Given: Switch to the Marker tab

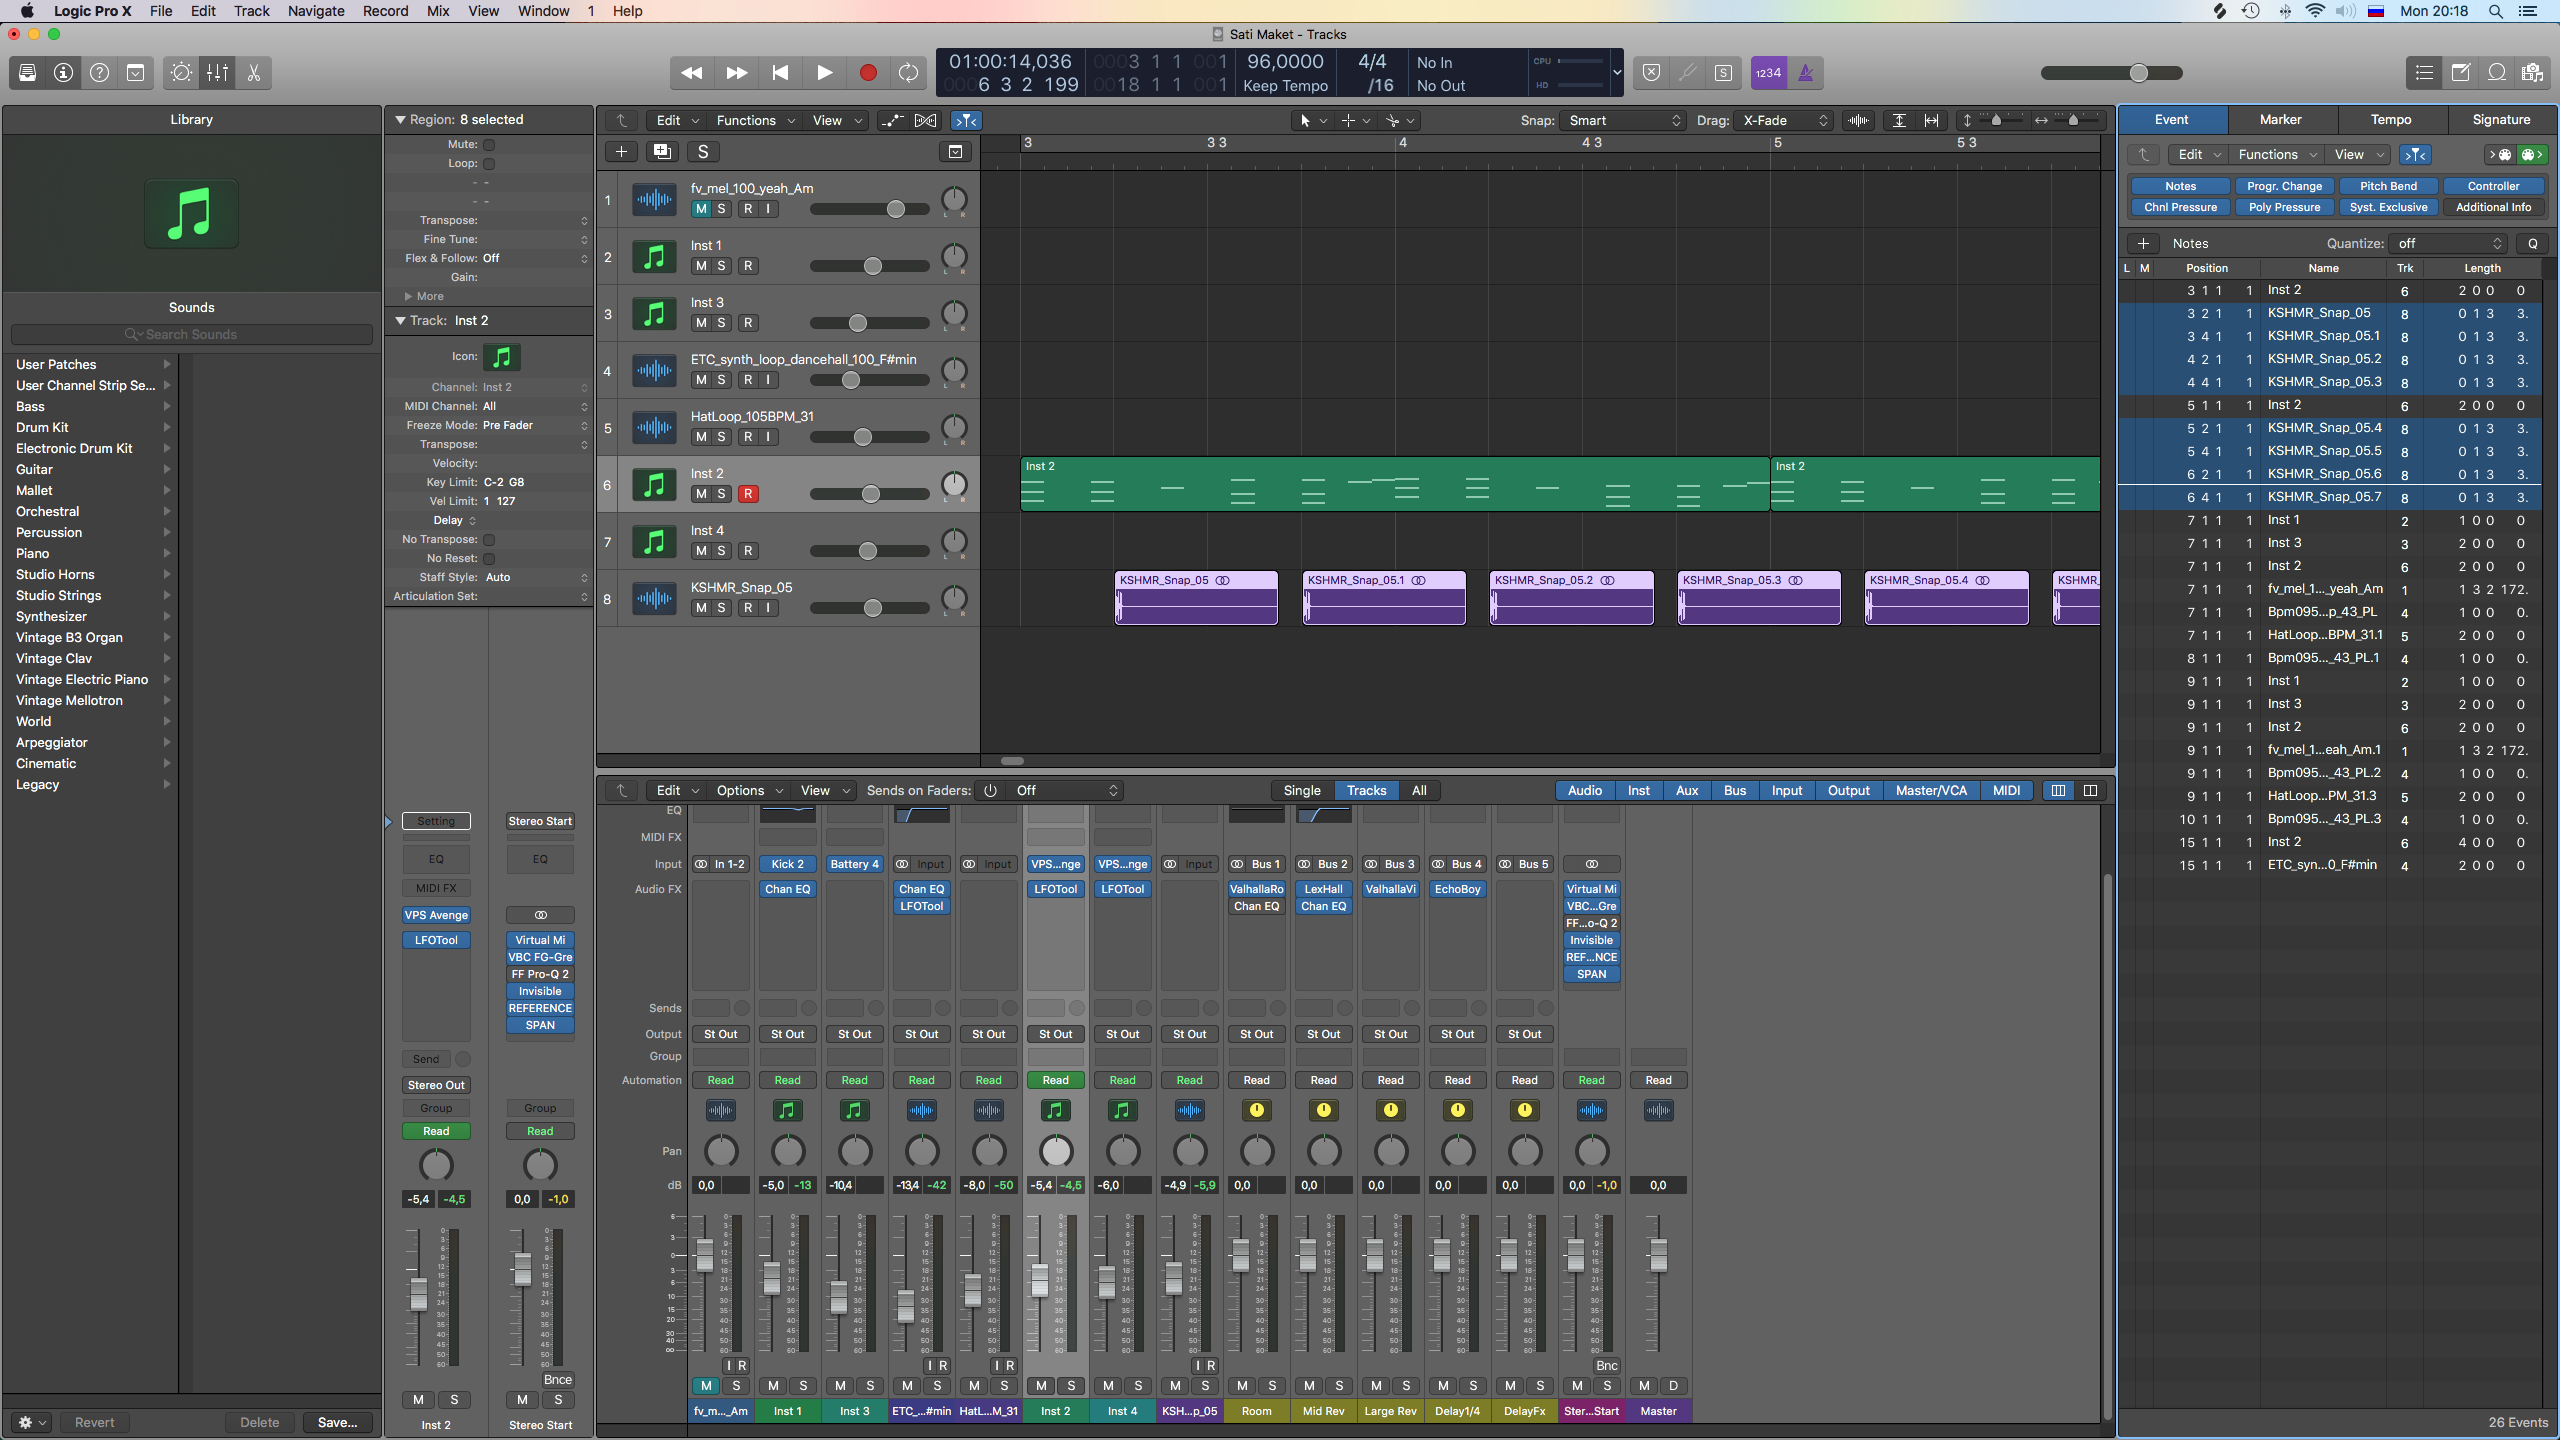Looking at the screenshot, I should point(2280,119).
